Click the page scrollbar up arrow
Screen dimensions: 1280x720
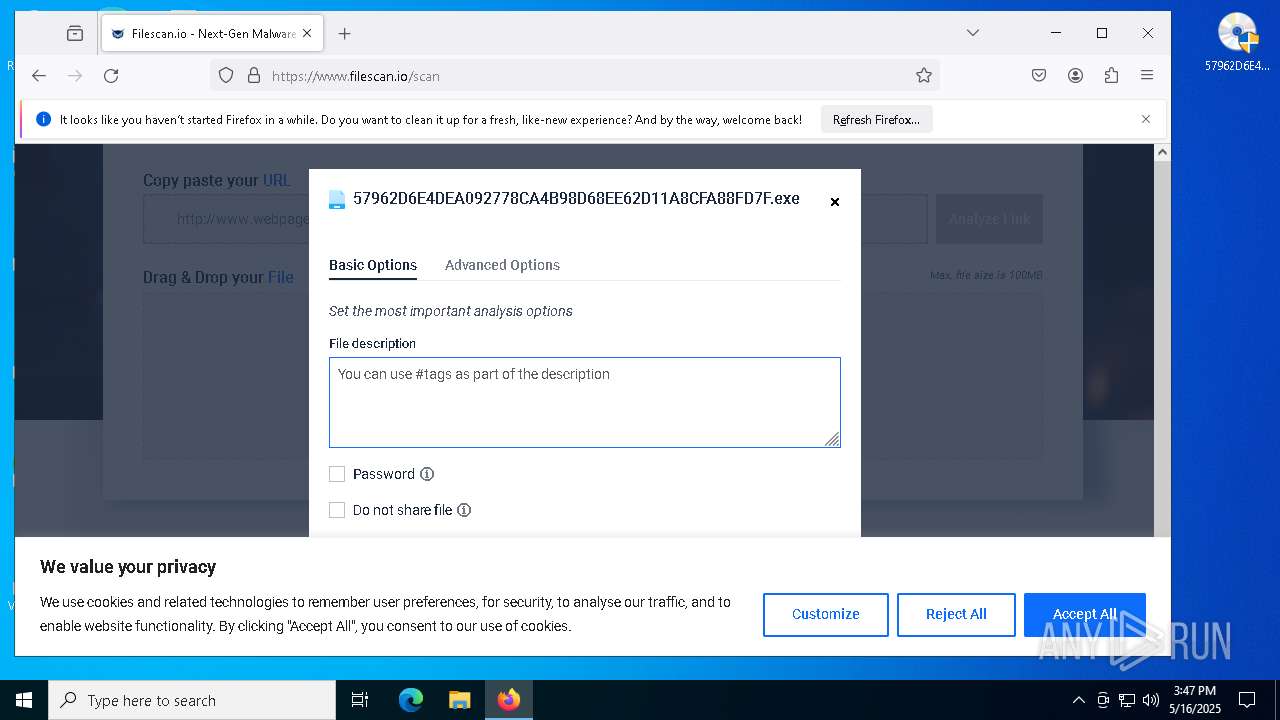click(1162, 152)
